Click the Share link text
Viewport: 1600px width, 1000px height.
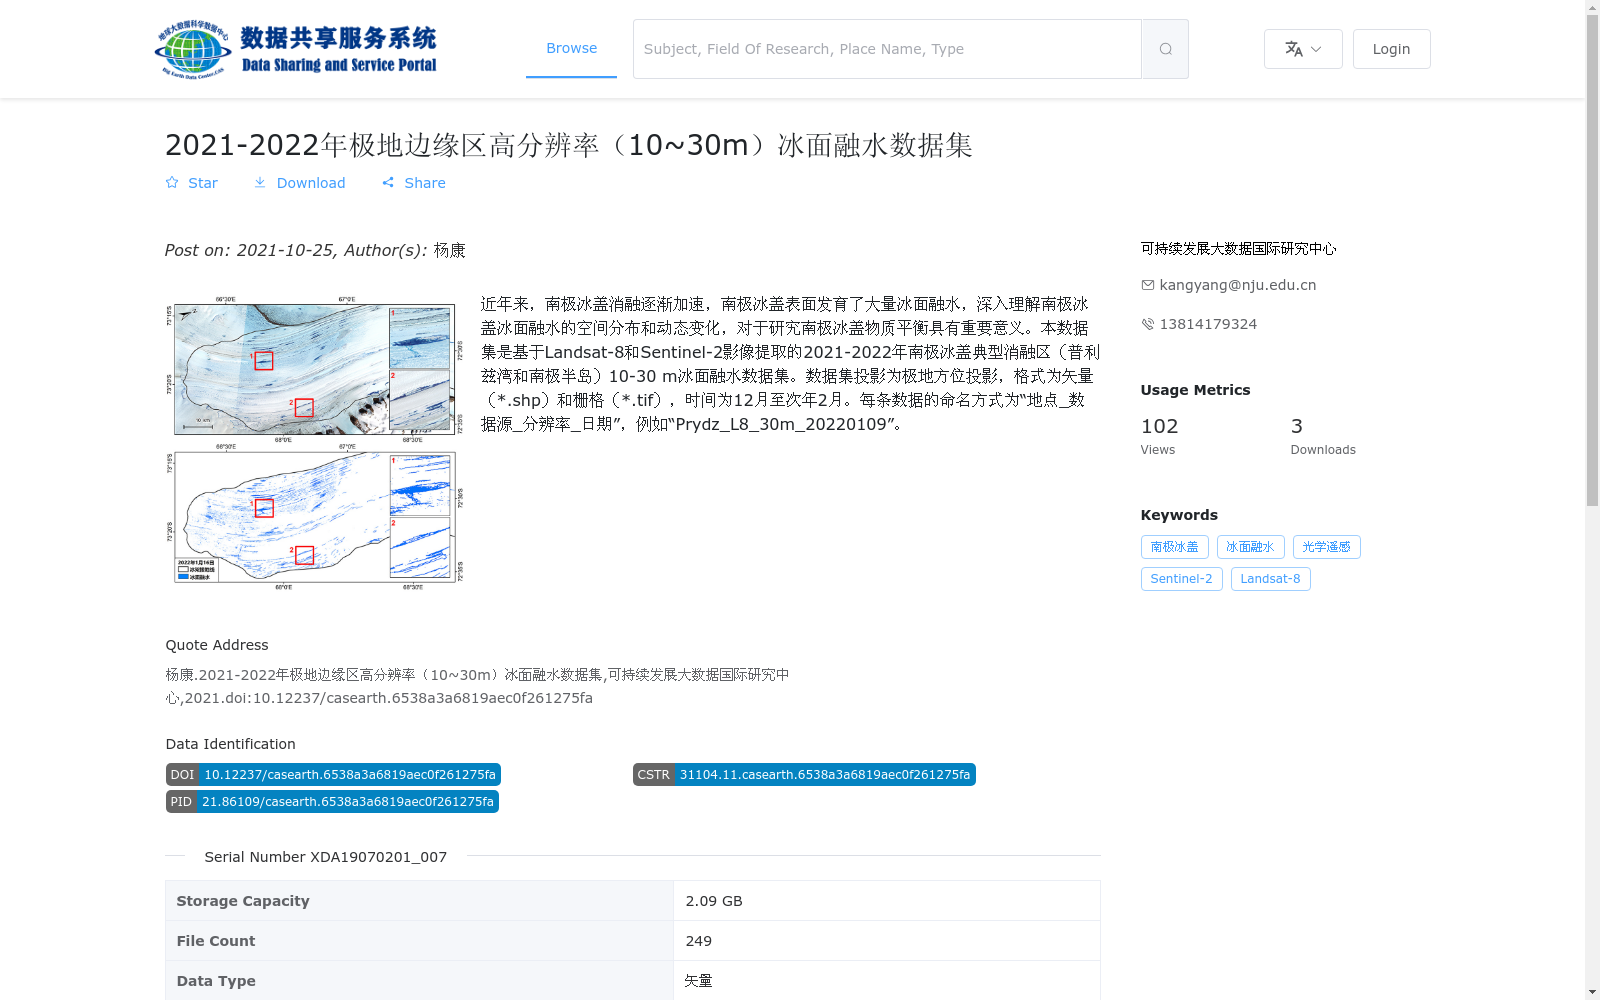(425, 183)
